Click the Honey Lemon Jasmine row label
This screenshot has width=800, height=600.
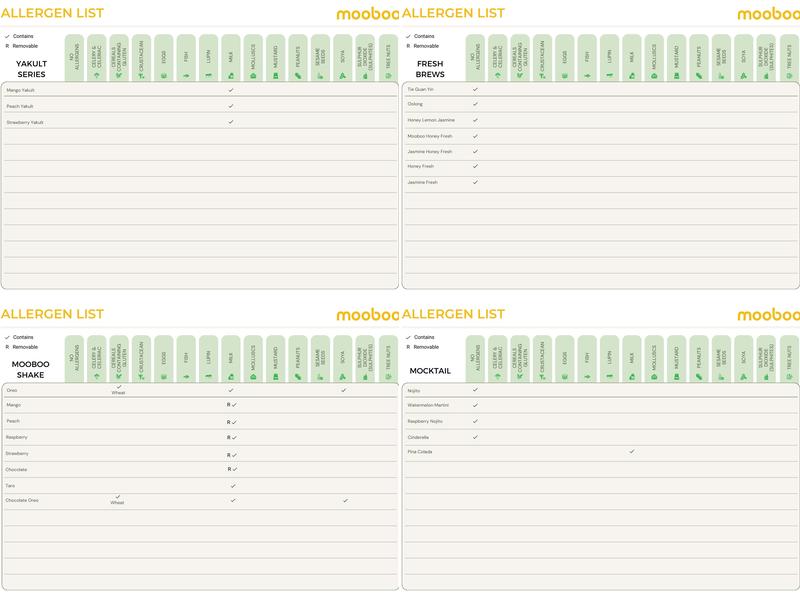tap(431, 120)
